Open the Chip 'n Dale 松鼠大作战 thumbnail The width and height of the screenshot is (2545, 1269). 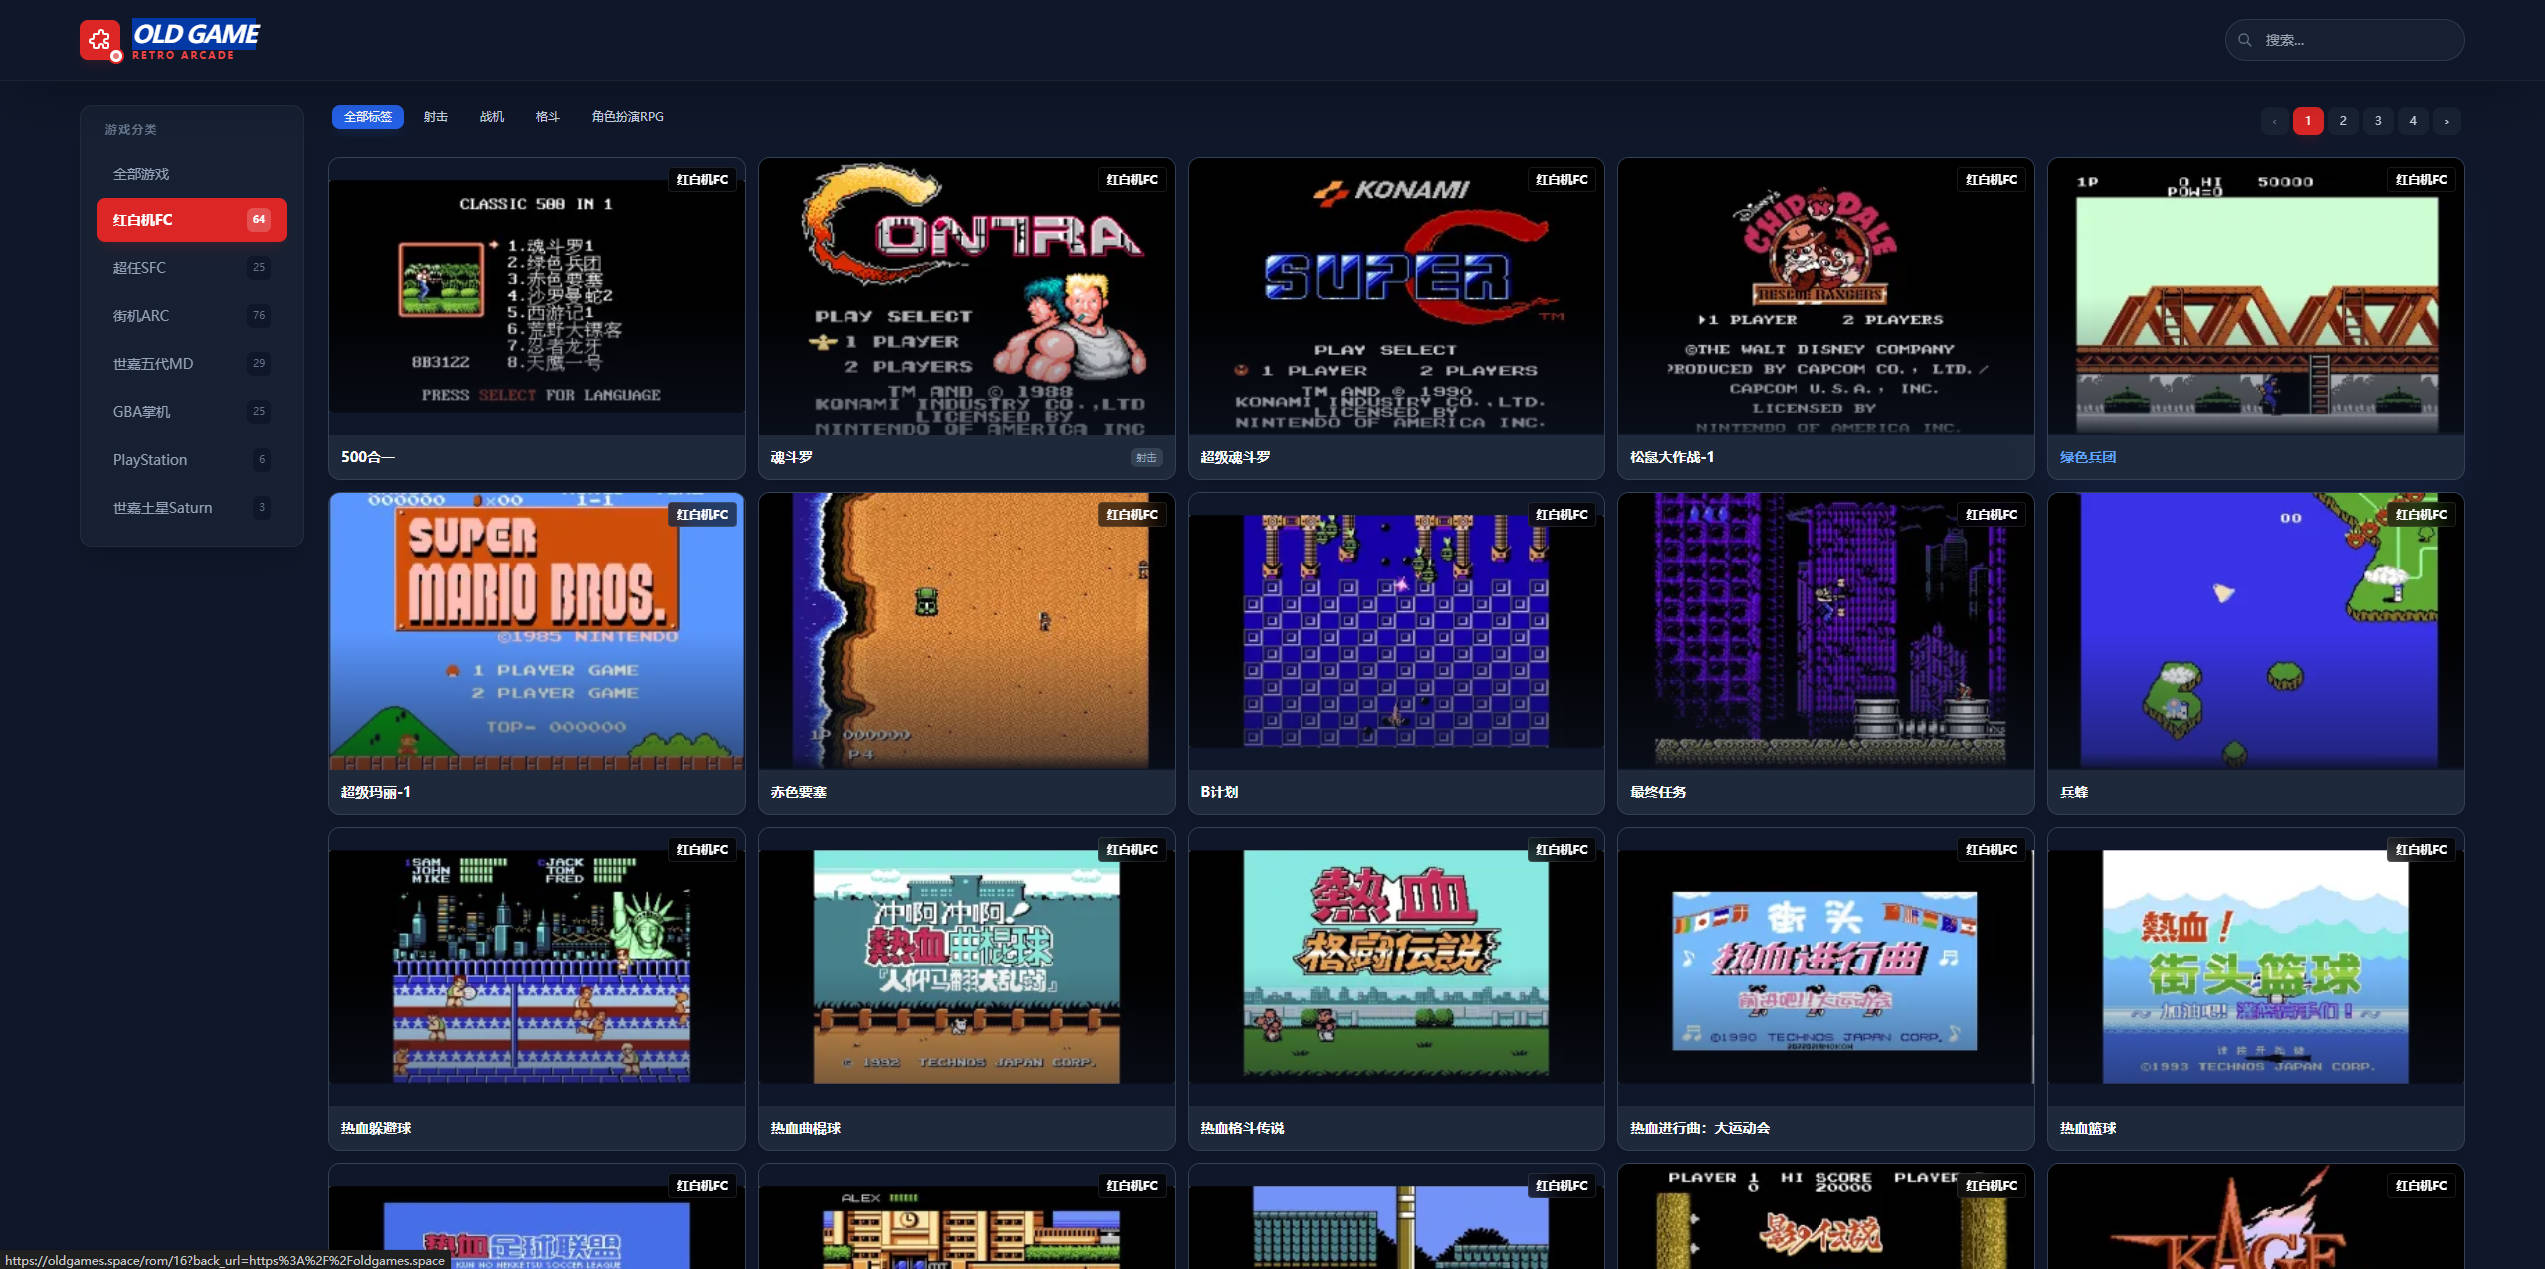click(x=1826, y=296)
